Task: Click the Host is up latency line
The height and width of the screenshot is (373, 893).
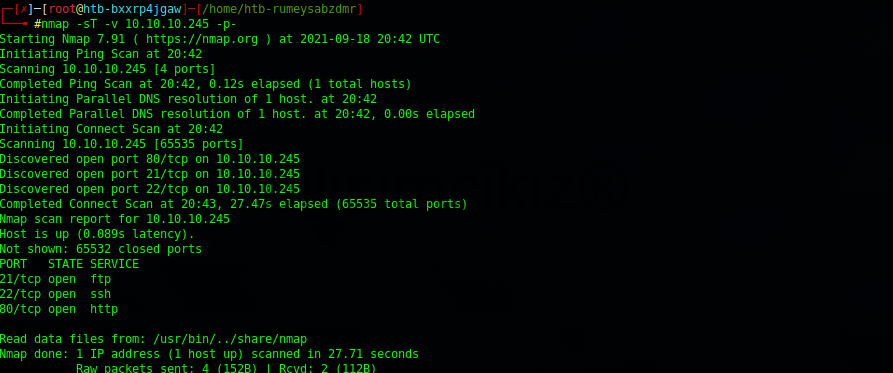Action: point(97,234)
